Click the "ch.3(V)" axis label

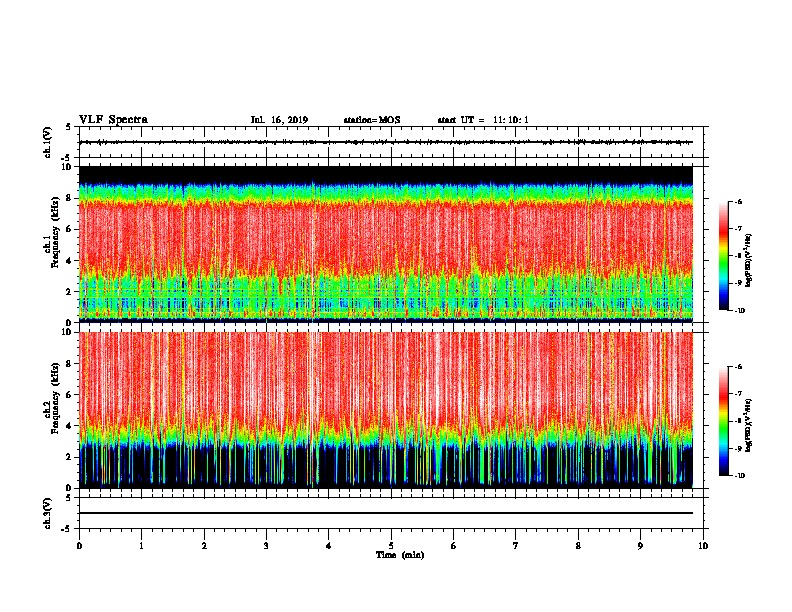click(48, 513)
